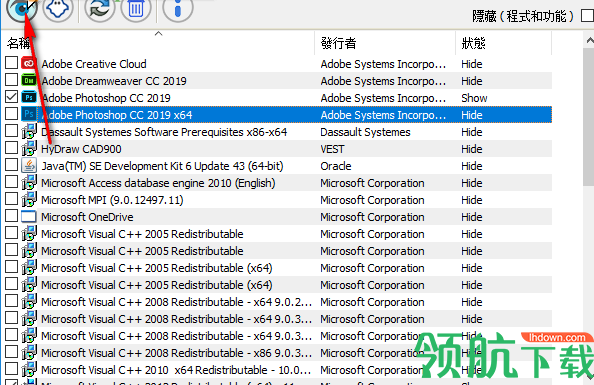Screen dimensions: 594x385
Task: Click the Adobe Creative Cloud red icon
Action: [29, 63]
